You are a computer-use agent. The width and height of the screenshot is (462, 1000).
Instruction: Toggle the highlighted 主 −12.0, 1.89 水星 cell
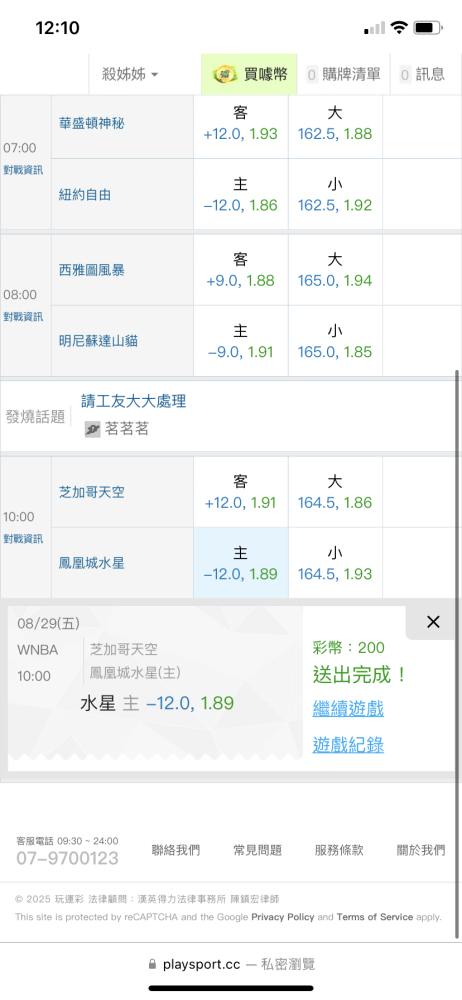241,563
